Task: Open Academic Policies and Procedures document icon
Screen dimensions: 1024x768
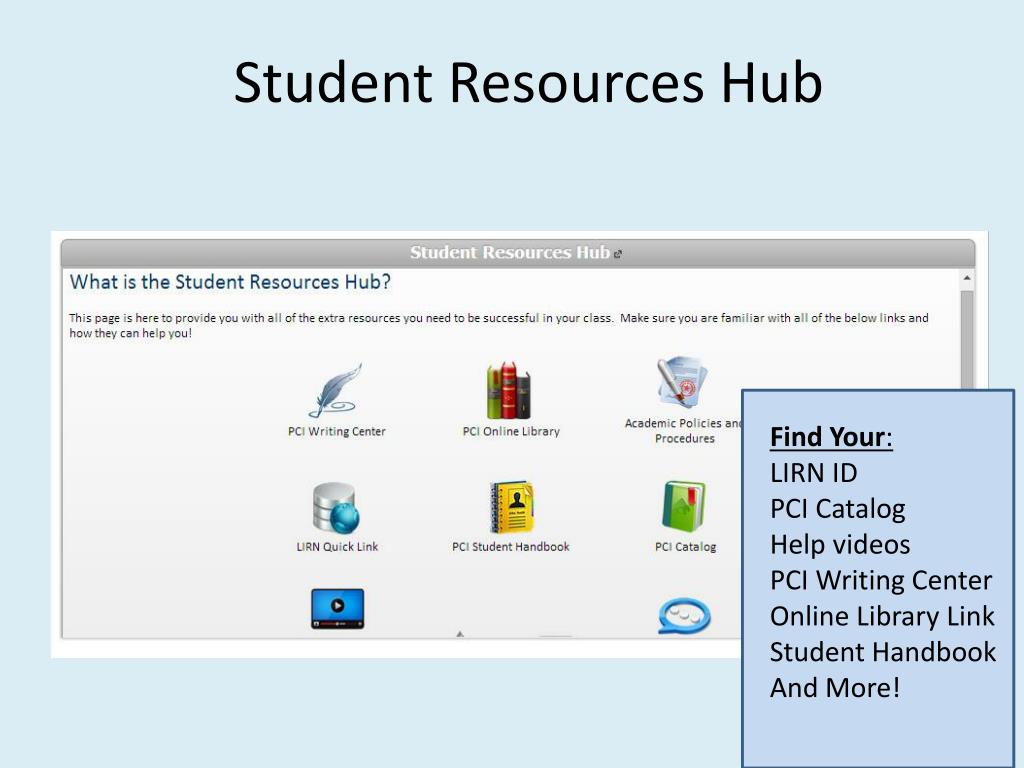Action: pos(682,381)
